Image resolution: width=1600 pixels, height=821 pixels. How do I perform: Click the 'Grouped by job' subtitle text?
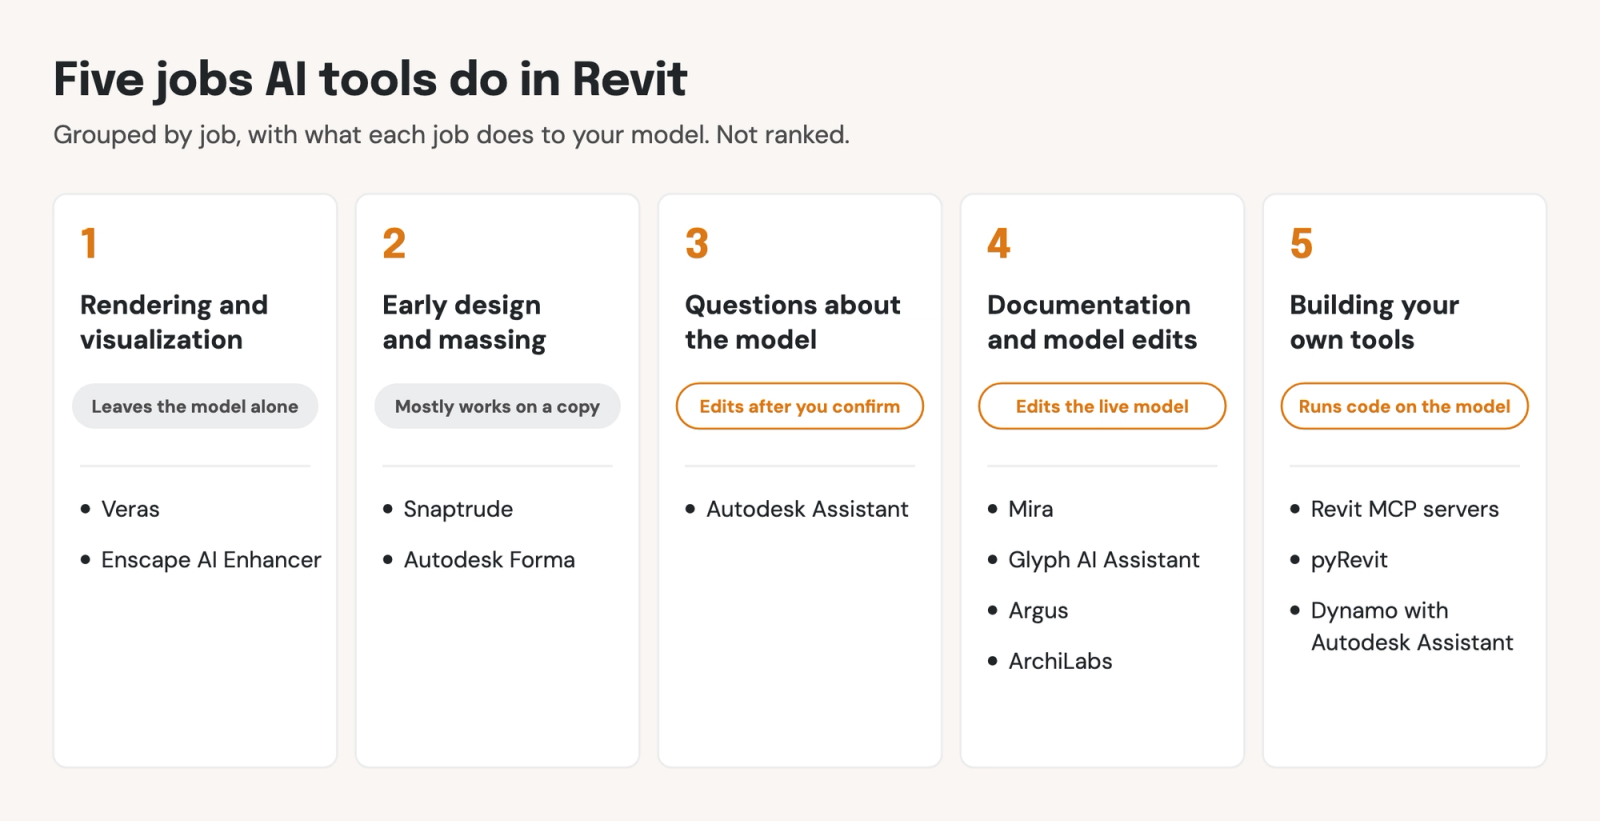pyautogui.click(x=451, y=135)
